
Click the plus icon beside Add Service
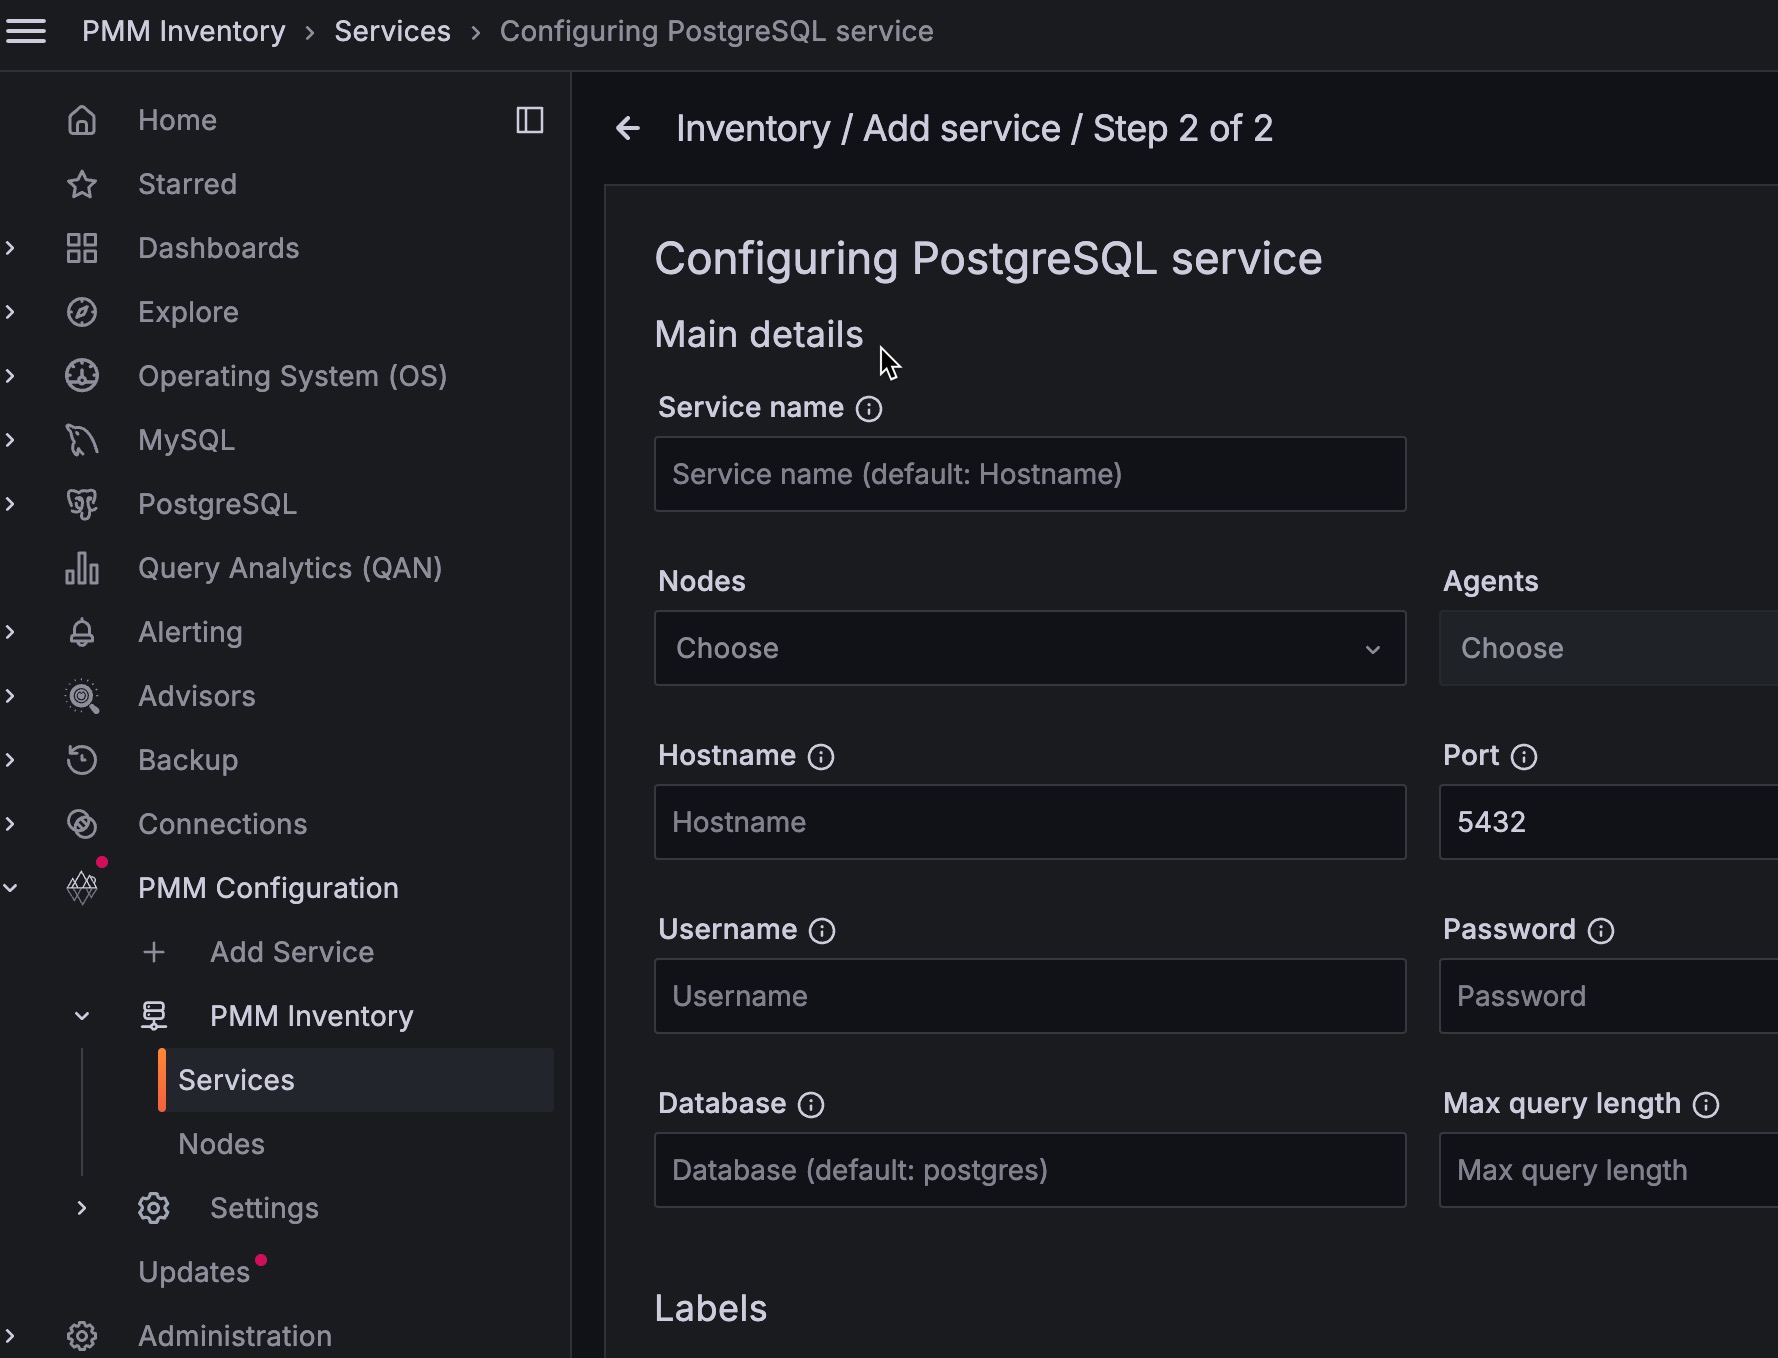click(x=154, y=952)
